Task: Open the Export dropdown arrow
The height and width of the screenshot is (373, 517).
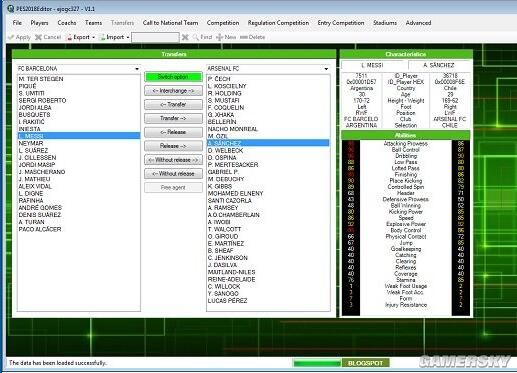Action: click(x=94, y=37)
